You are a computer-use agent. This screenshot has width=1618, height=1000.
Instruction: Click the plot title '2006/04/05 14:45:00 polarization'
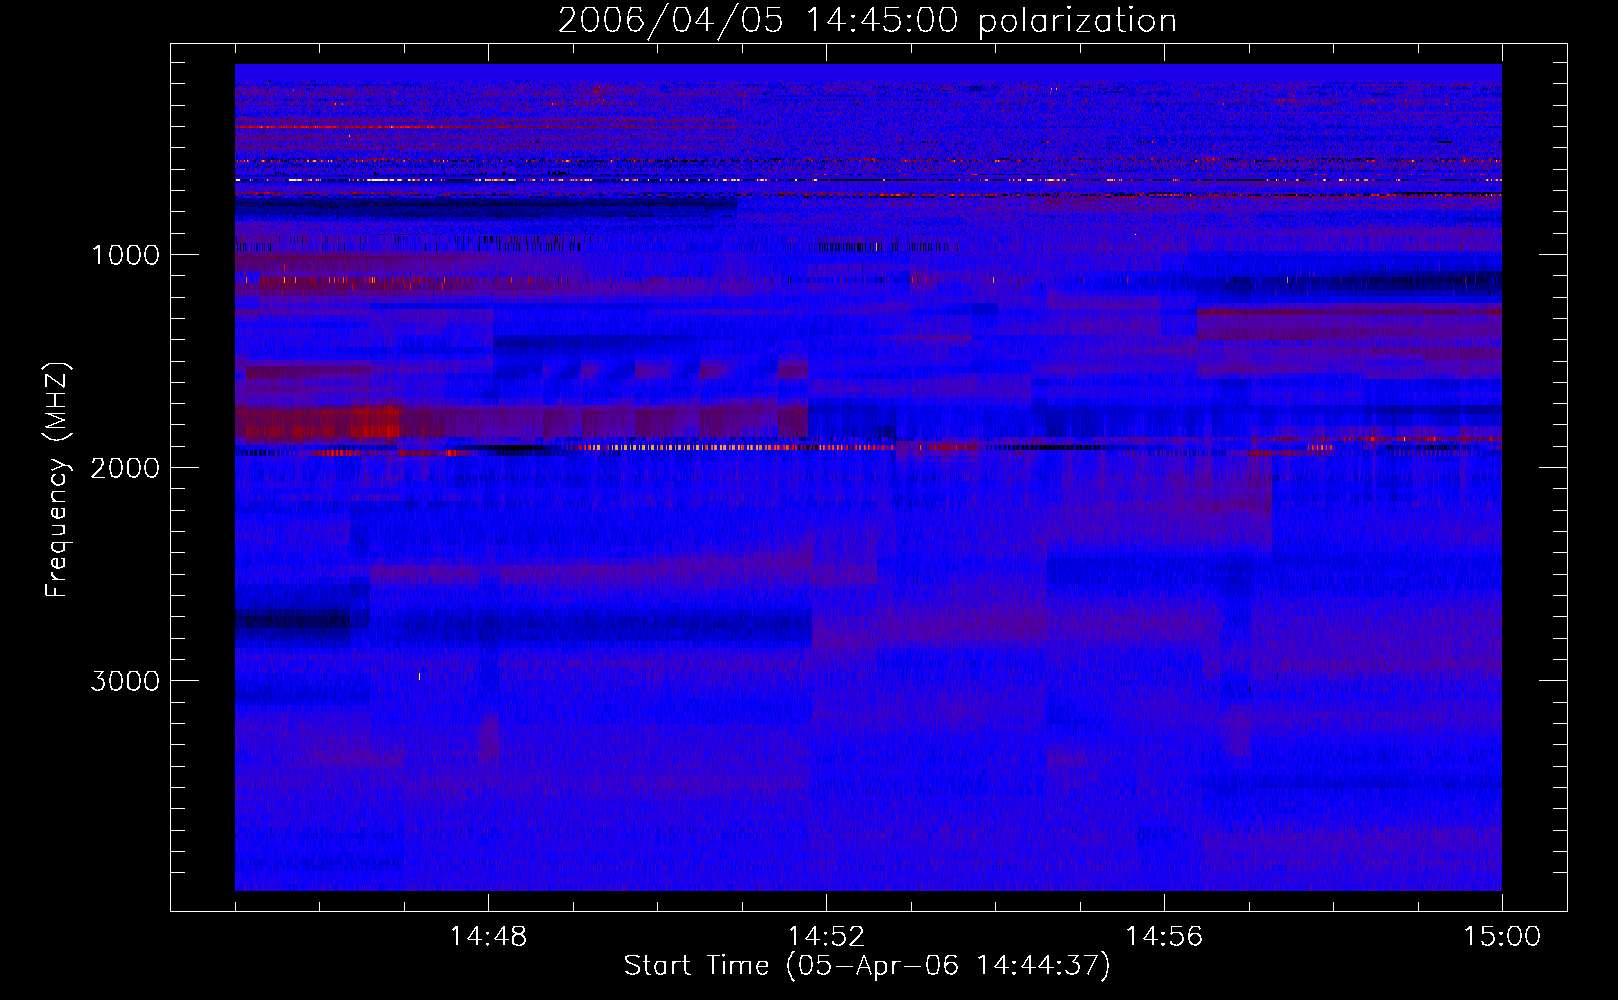(x=867, y=21)
